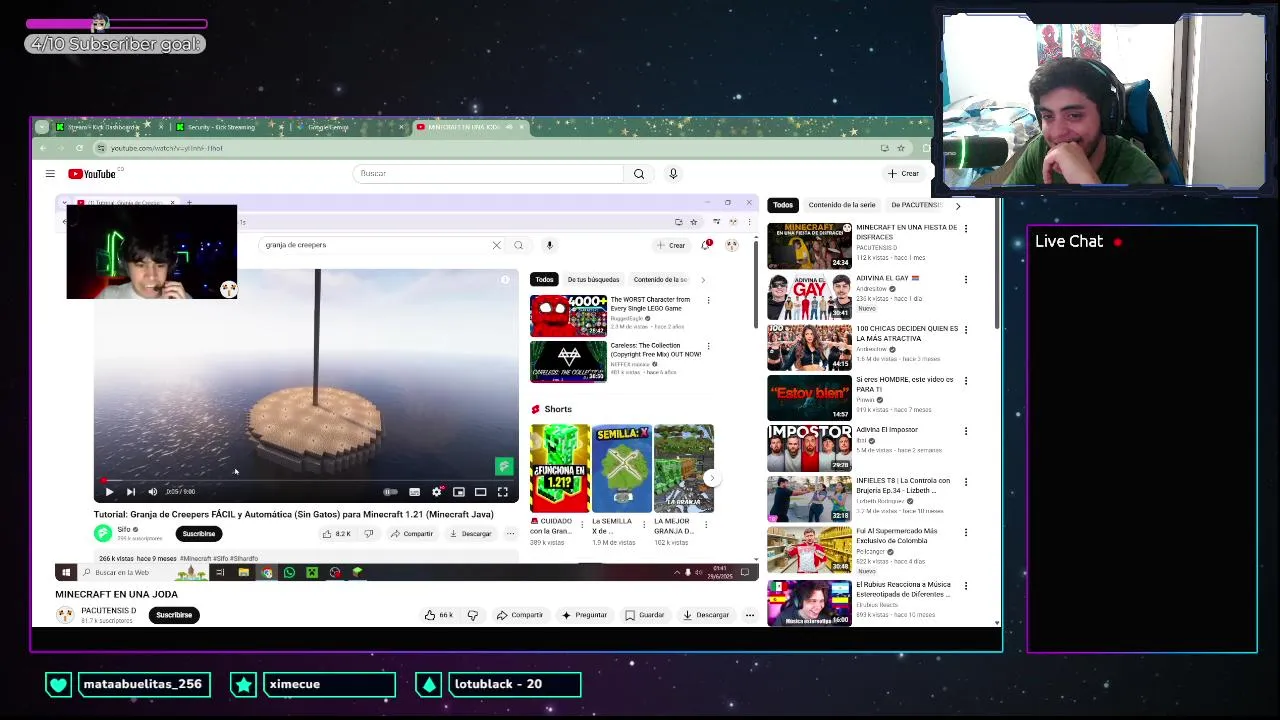
Task: Toggle autoplay switch in inner player
Action: click(x=390, y=492)
